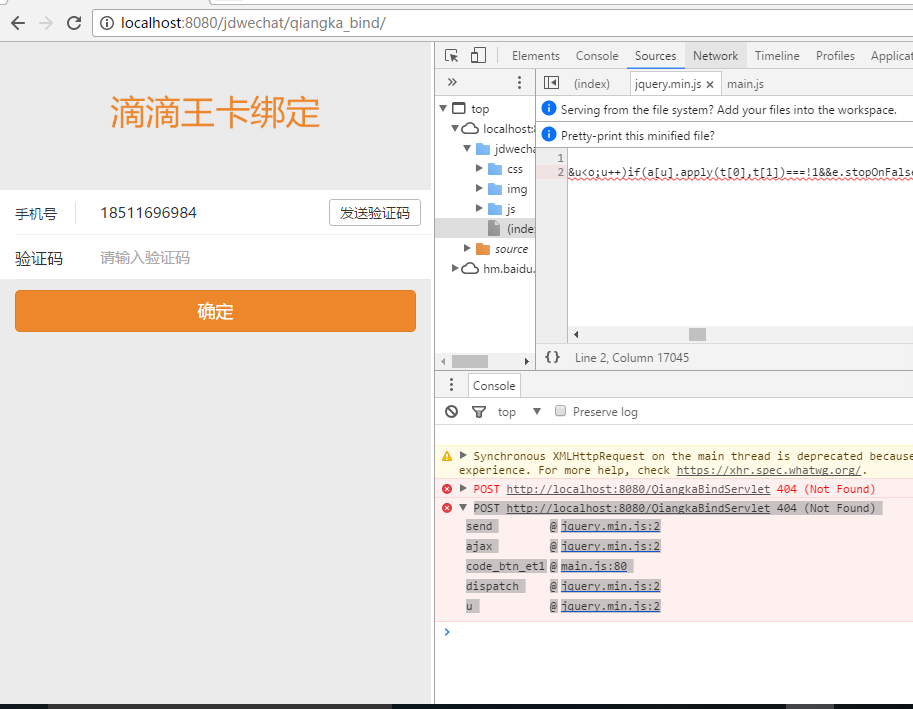Image resolution: width=913 pixels, height=709 pixels.
Task: Expand the collapsed first POST error arrow
Action: [x=463, y=488]
